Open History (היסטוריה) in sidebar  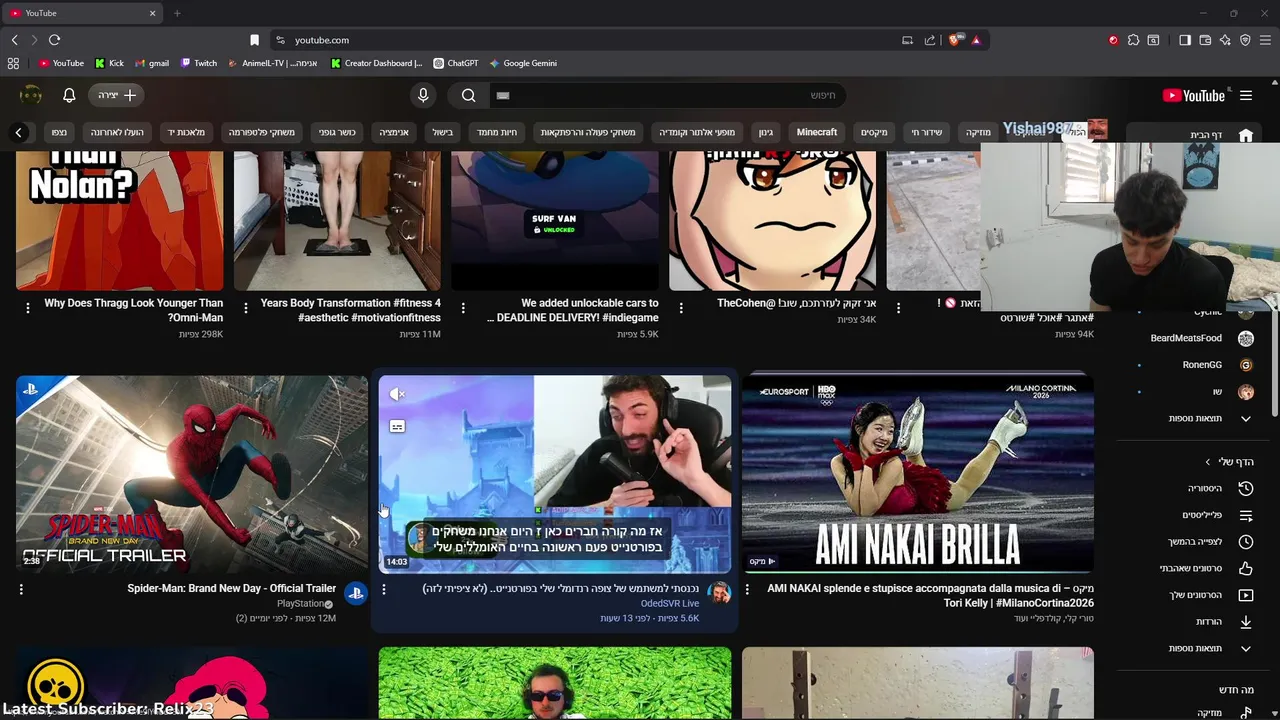pos(1220,488)
